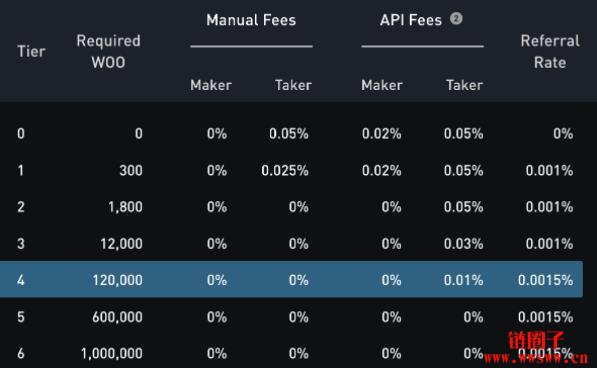
Task: Click the 600,000 required WOO value
Action: (117, 317)
